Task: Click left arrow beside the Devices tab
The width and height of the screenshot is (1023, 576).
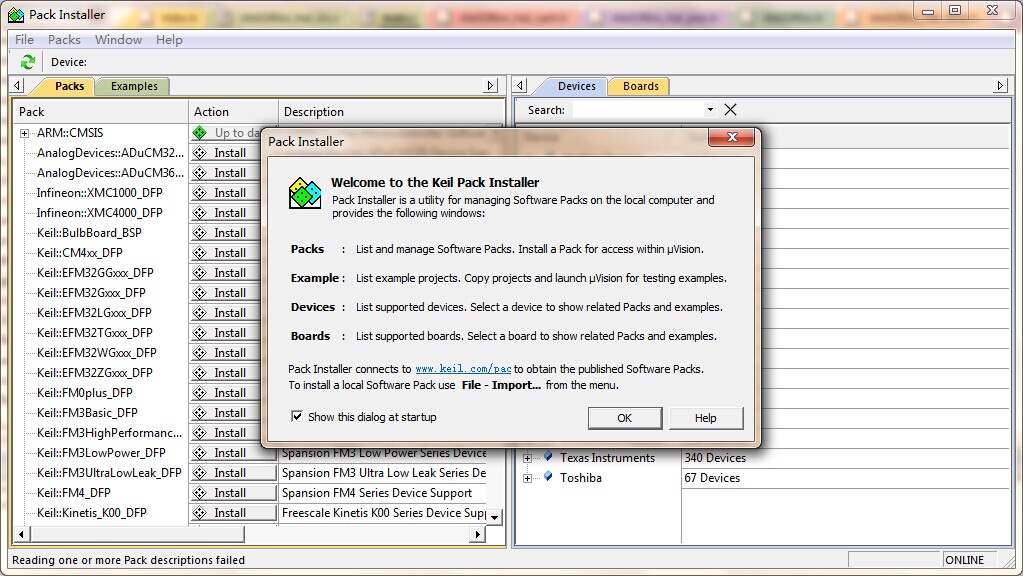Action: [x=520, y=85]
